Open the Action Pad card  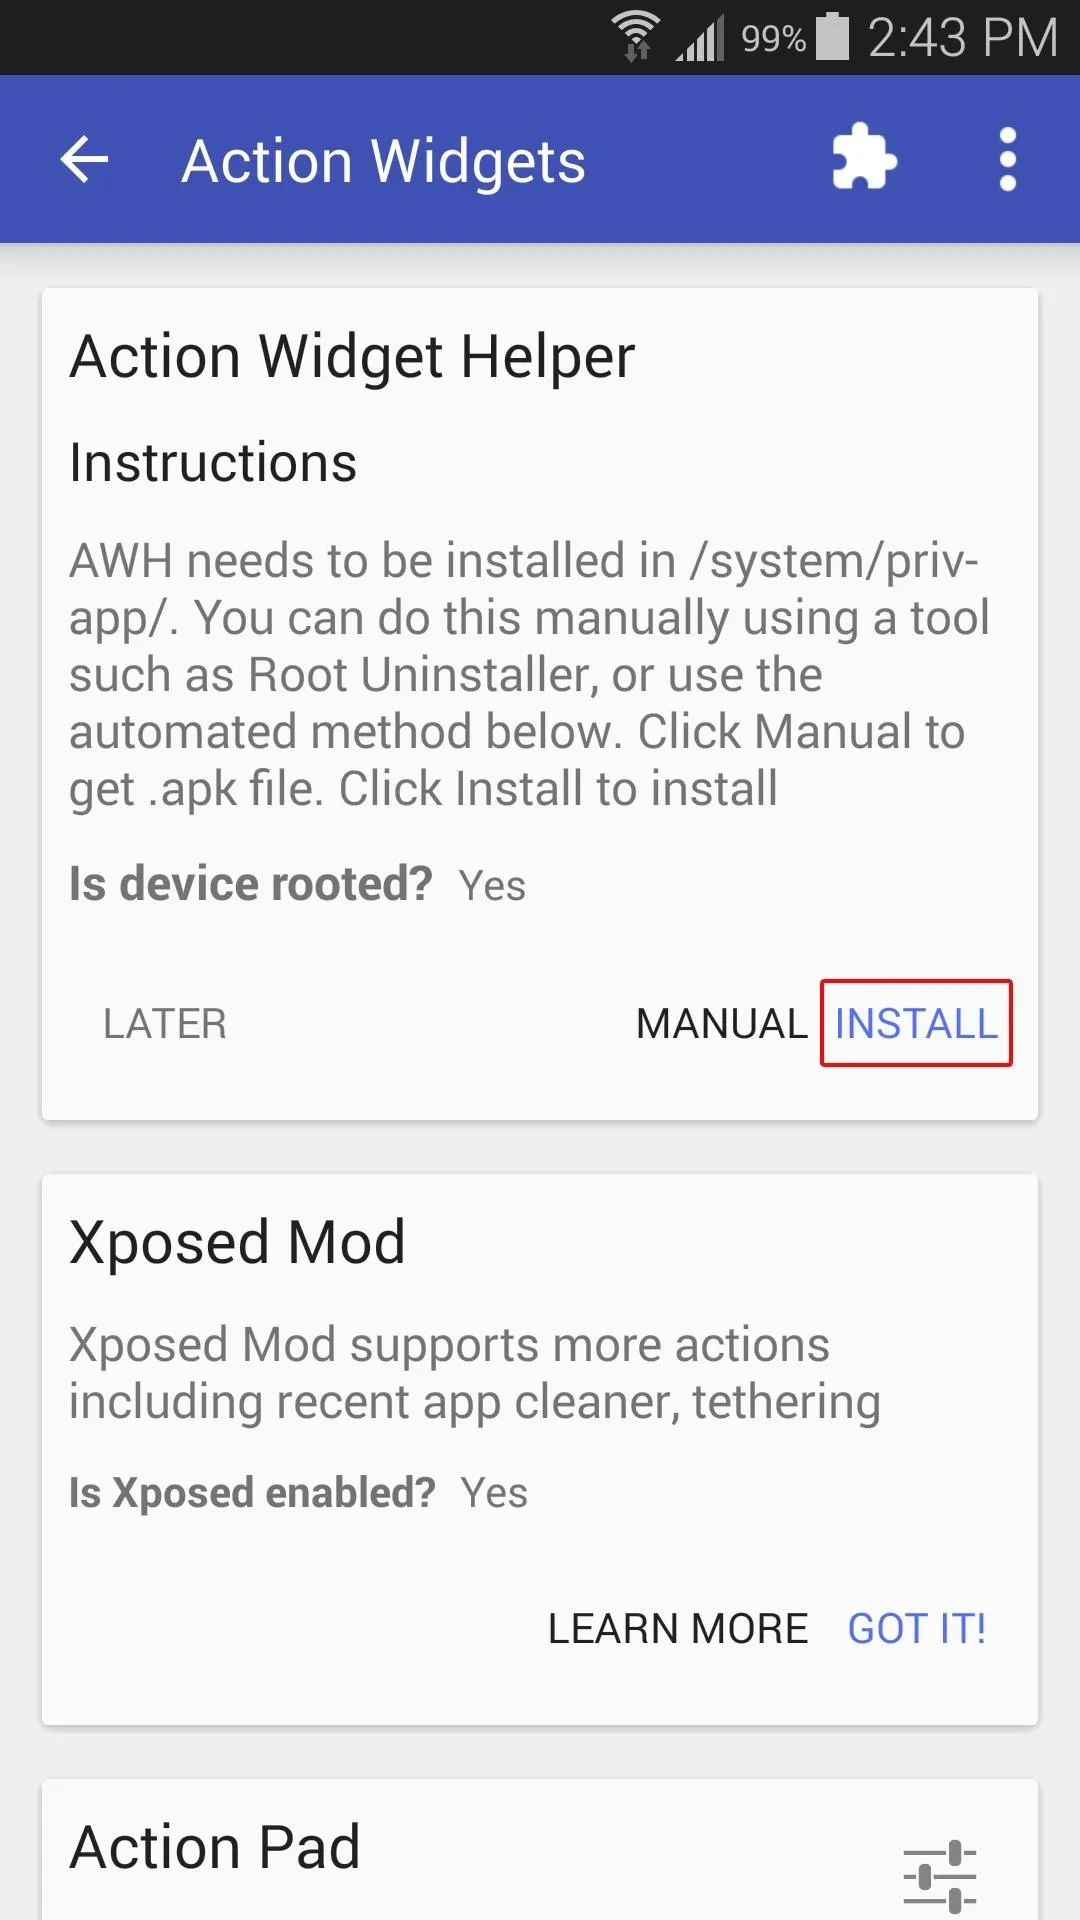[540, 1850]
